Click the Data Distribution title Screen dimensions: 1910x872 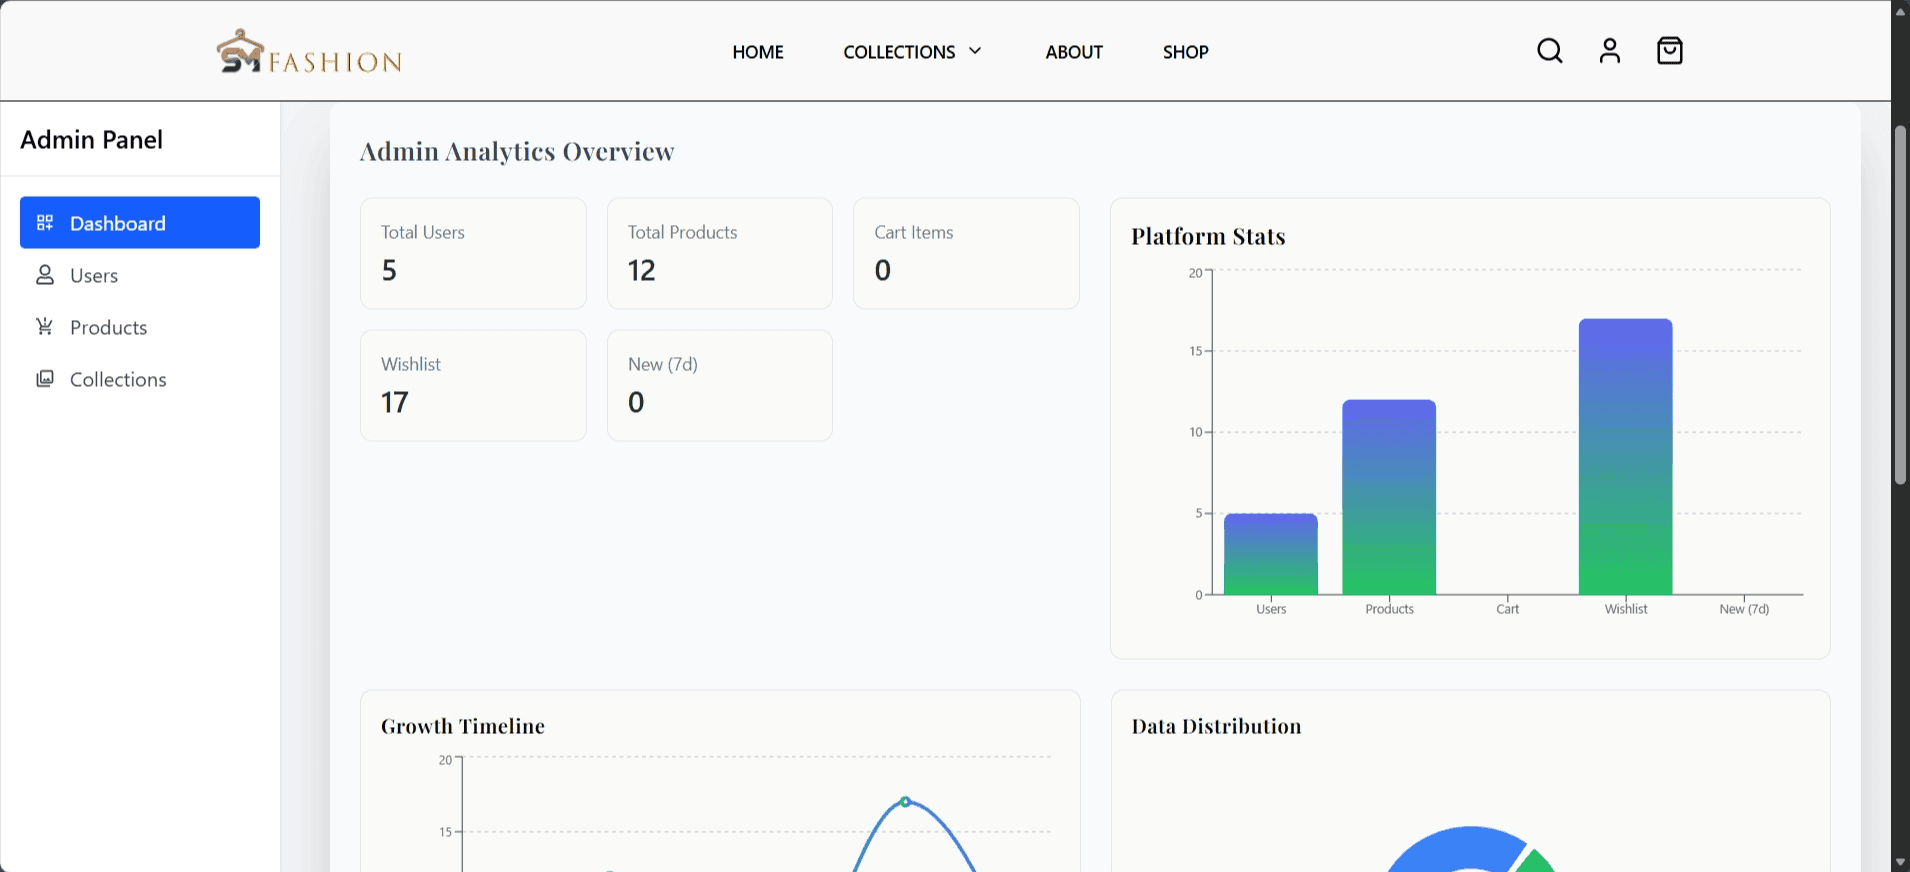[x=1216, y=726]
